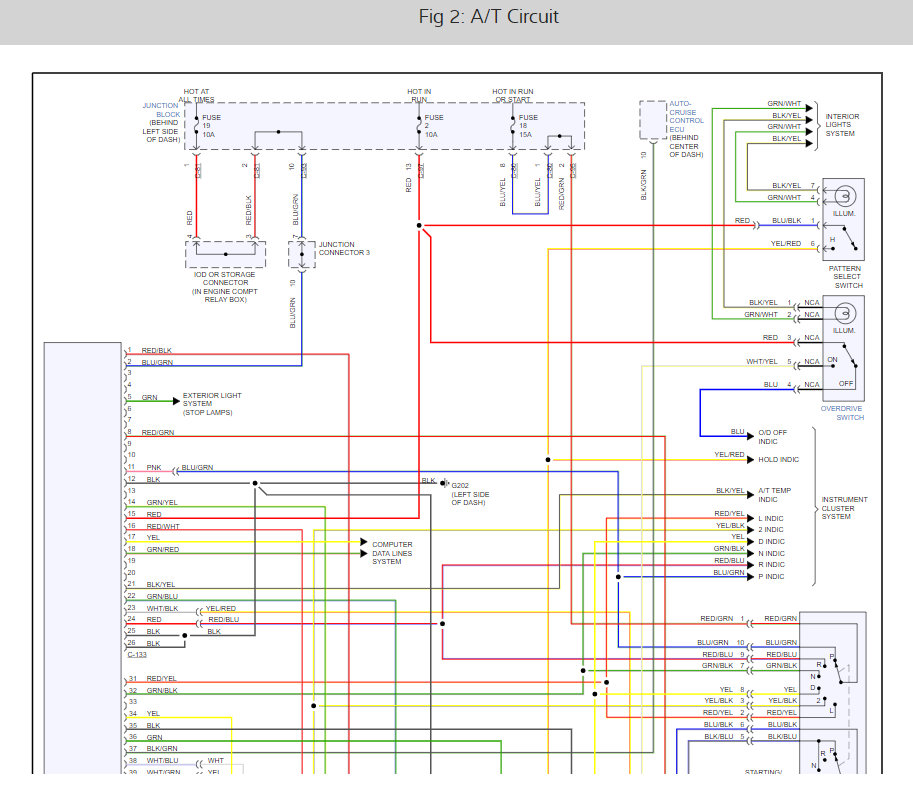Viewport: 913px width, 806px height.
Task: Click the ground symbol beside G202
Action: (444, 483)
